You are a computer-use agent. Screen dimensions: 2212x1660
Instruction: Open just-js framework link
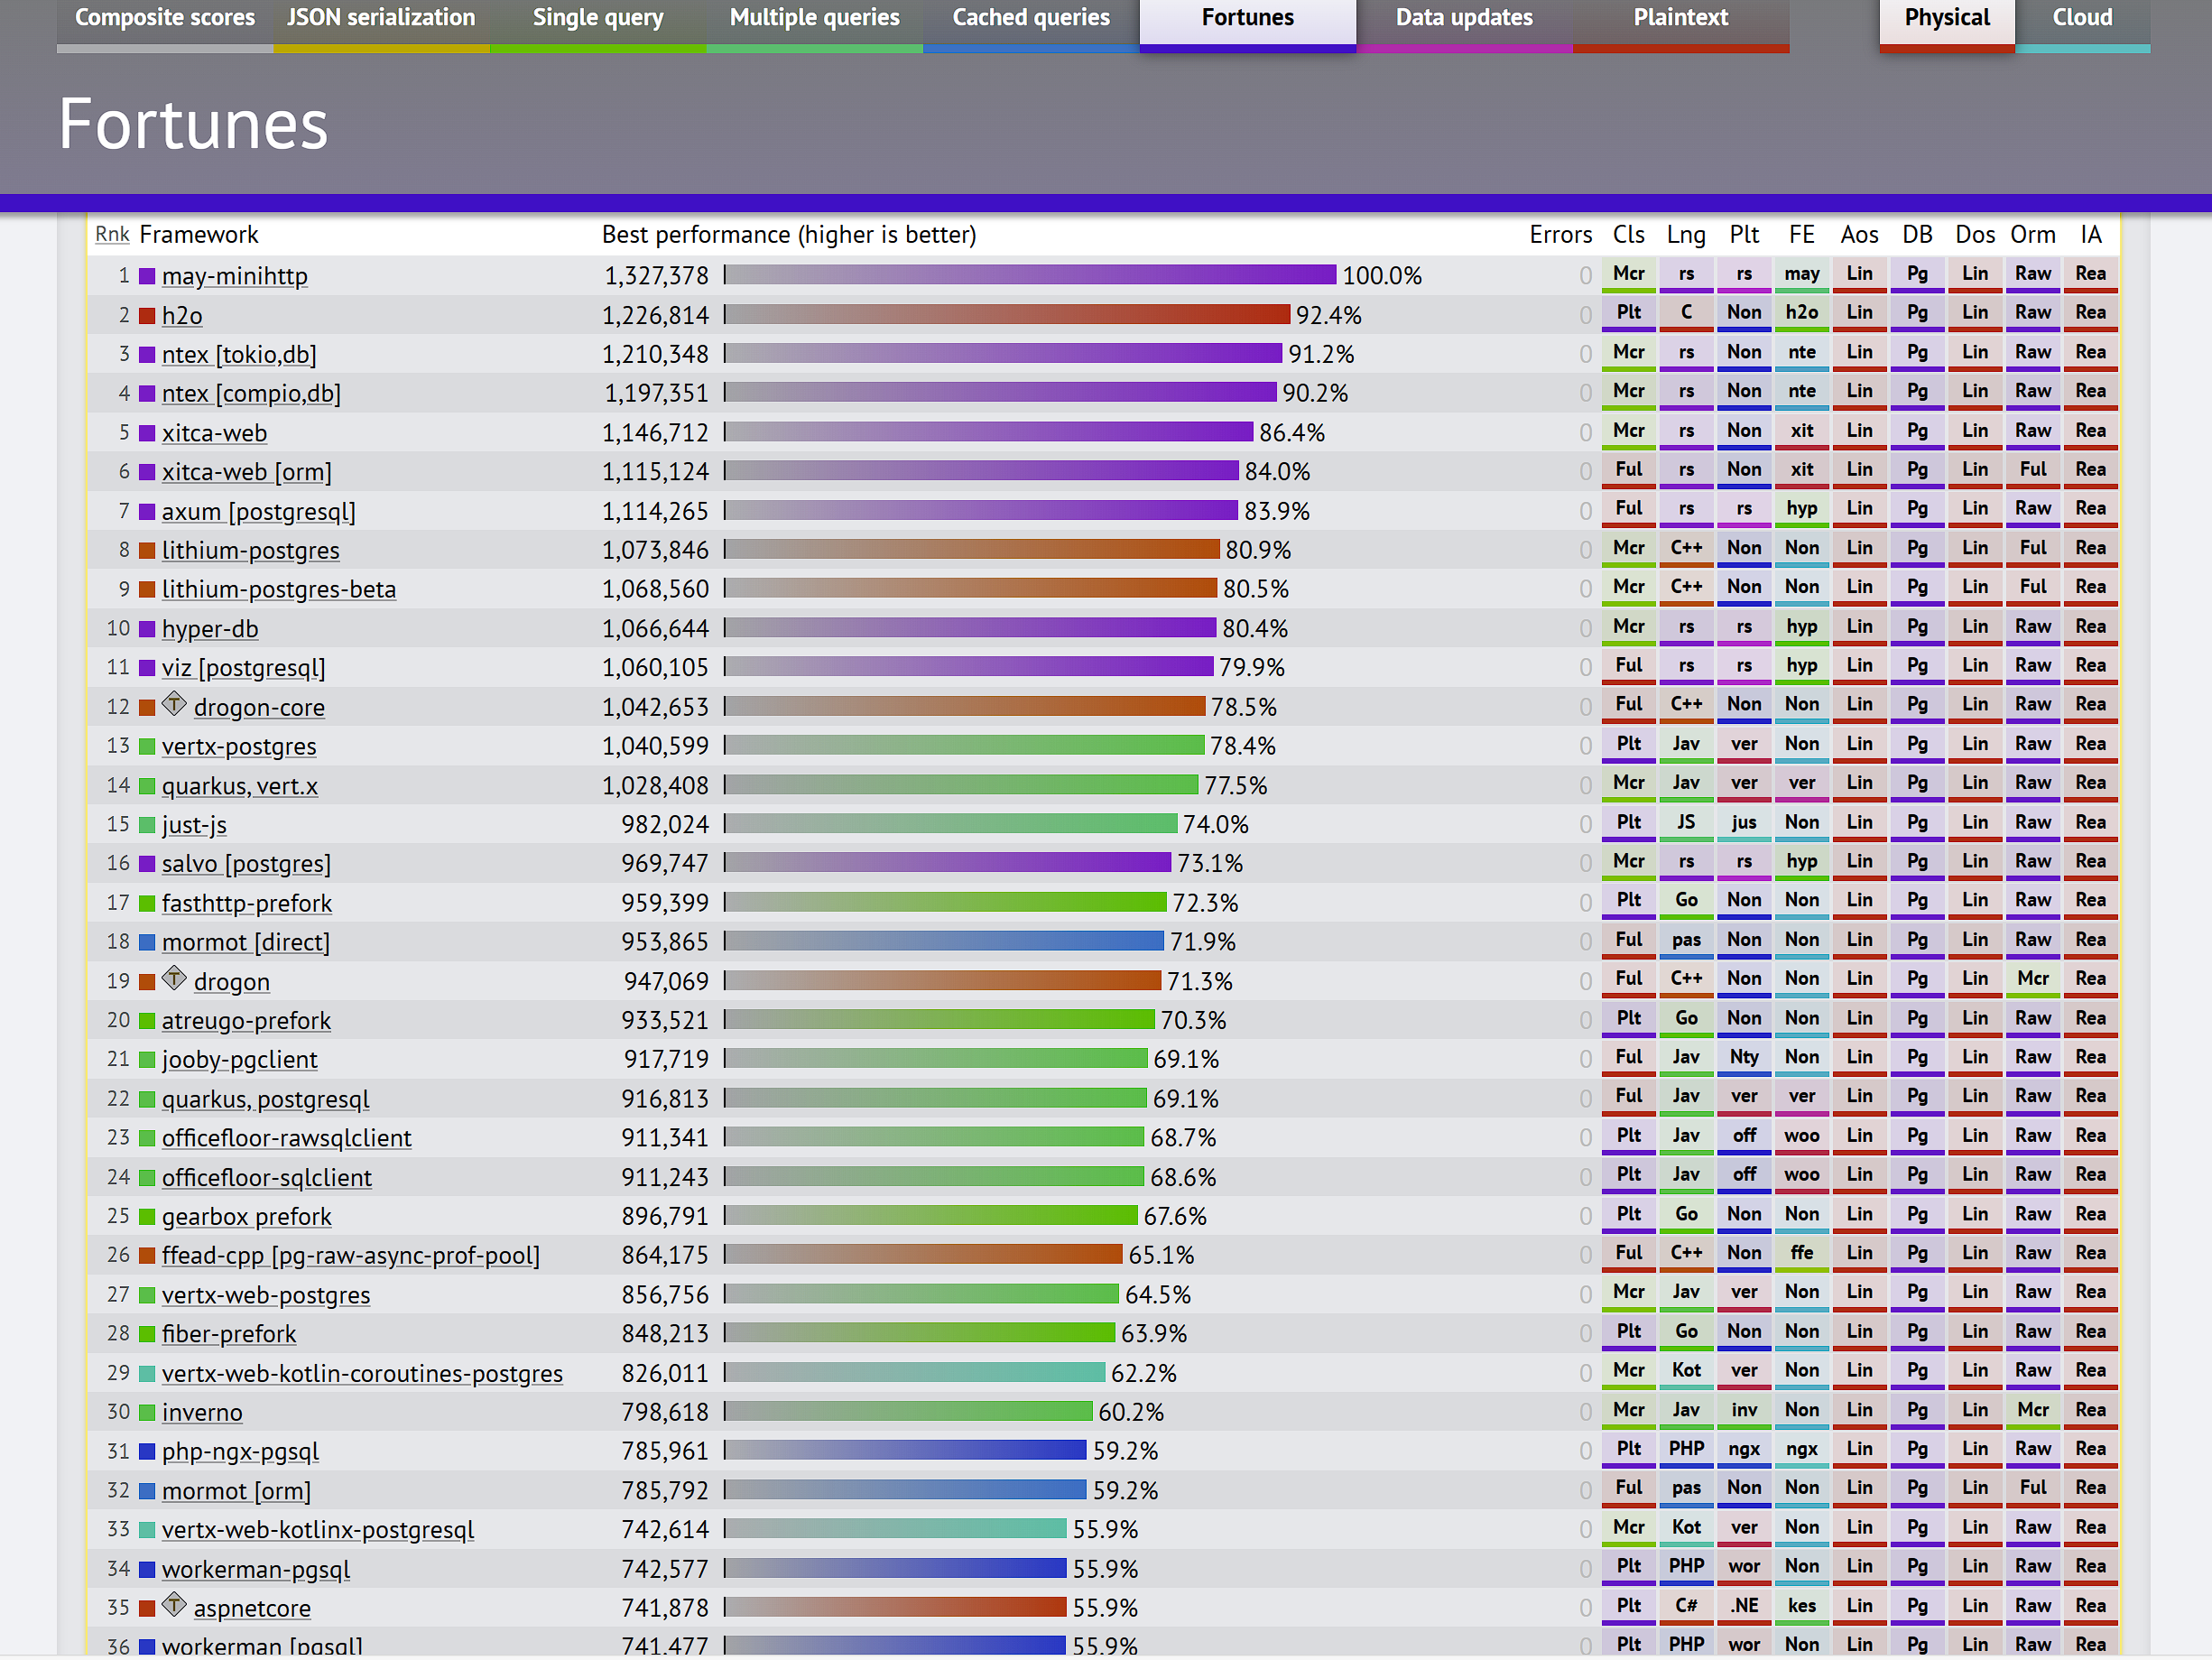194,825
